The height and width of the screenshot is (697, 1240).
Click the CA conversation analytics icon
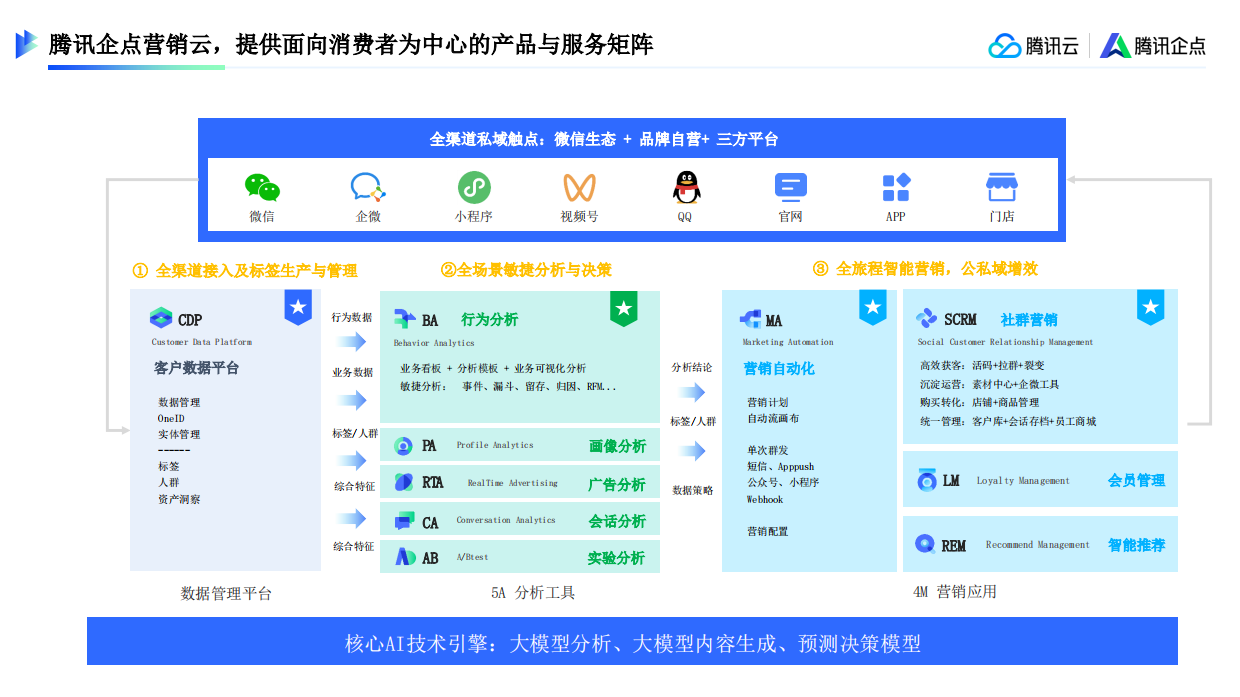click(x=404, y=521)
